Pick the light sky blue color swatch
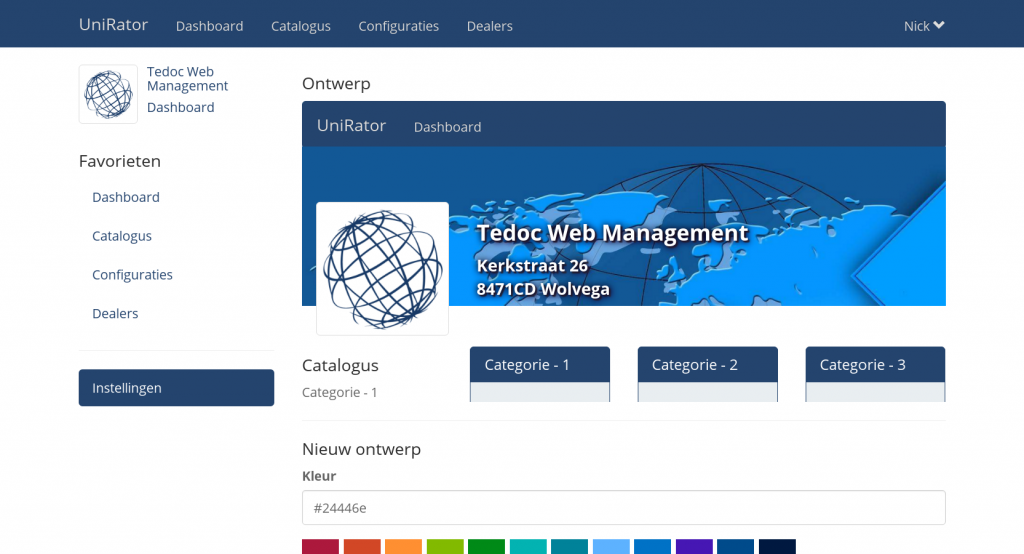 611,546
